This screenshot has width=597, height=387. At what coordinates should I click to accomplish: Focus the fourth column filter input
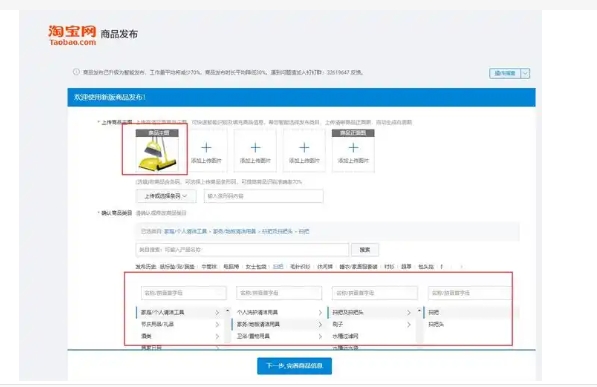click(x=470, y=293)
